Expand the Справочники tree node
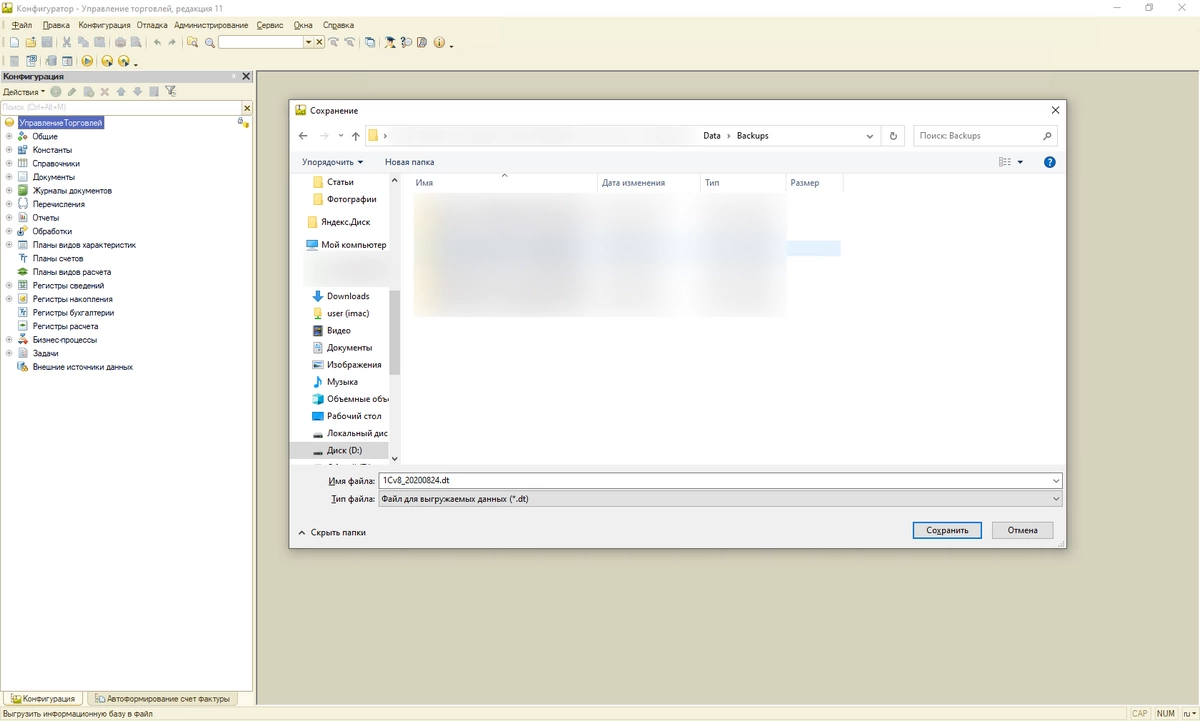 [x=9, y=163]
